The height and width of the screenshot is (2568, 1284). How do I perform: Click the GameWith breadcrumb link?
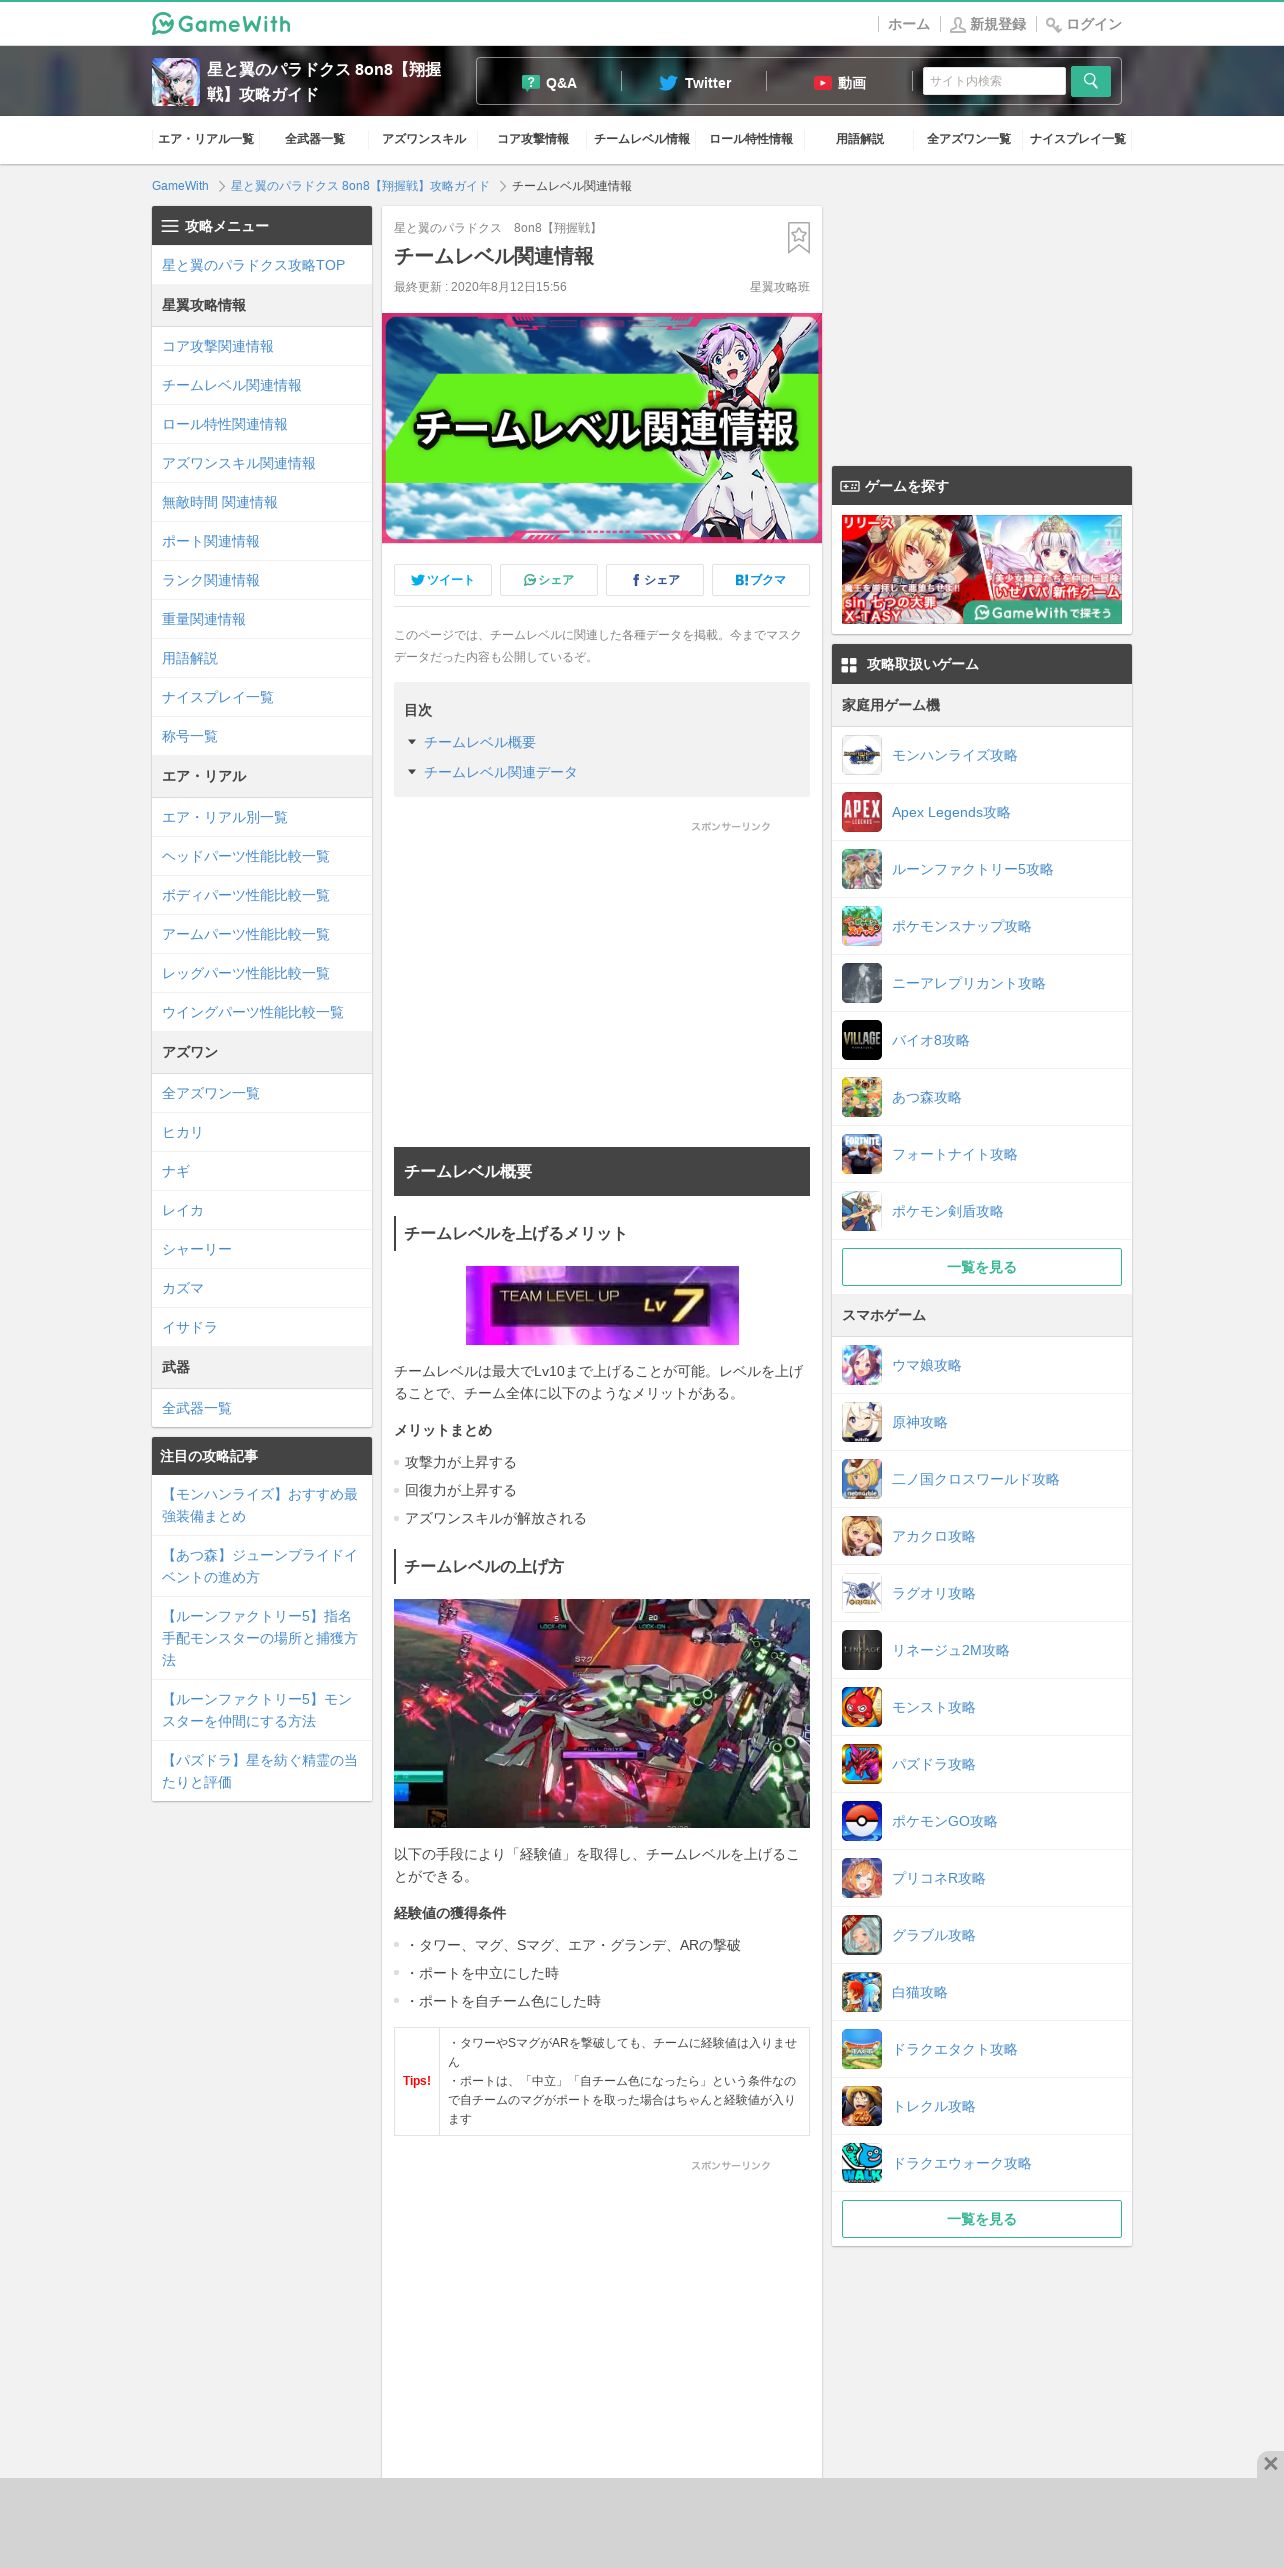180,186
